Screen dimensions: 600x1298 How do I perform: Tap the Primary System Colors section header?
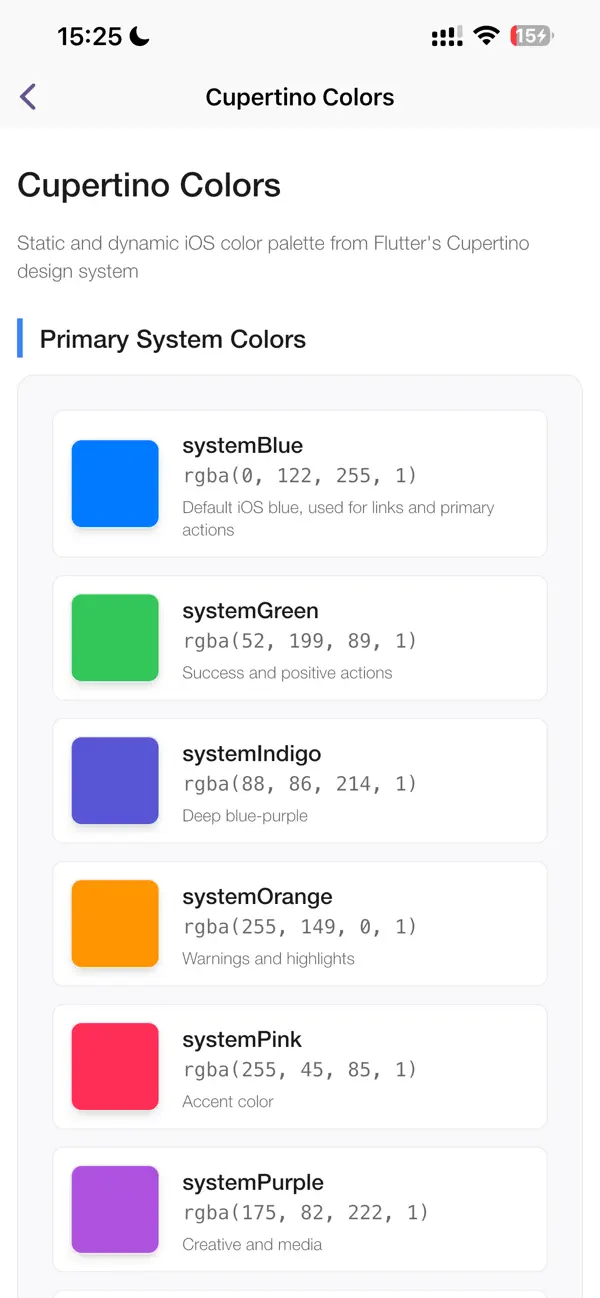click(x=171, y=339)
